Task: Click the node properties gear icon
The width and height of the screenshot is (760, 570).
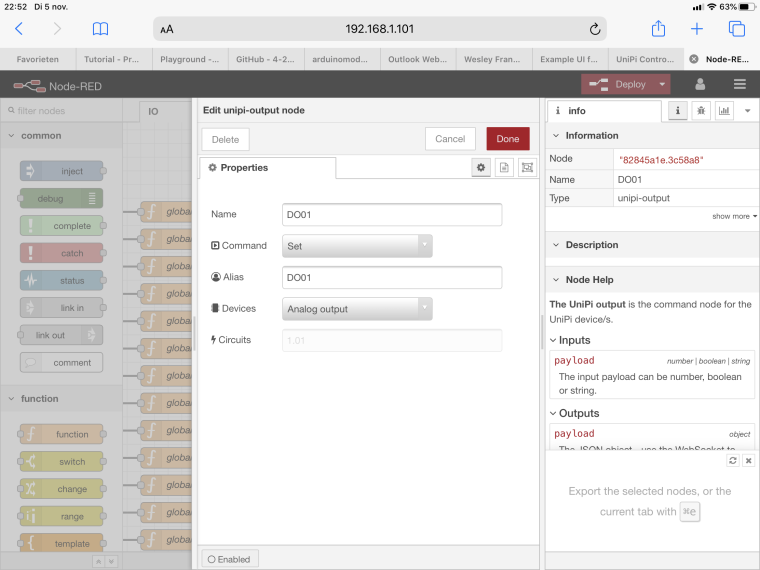Action: 481,168
